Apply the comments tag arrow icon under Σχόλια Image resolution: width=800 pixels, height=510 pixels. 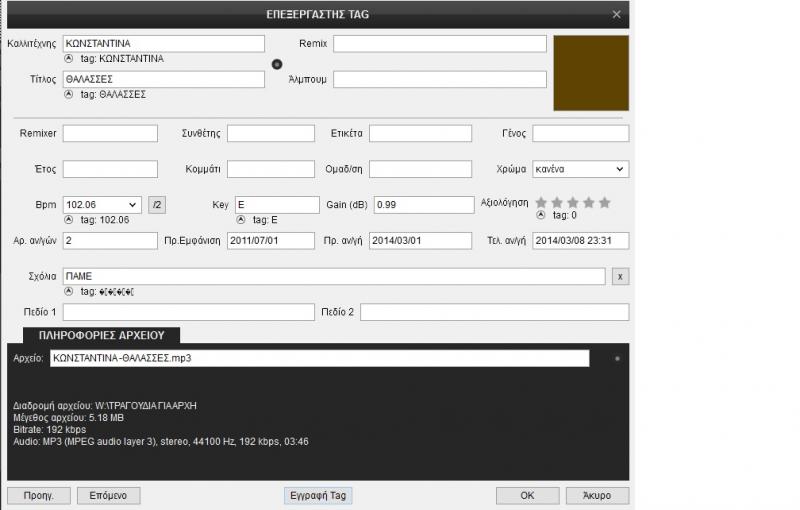coord(68,291)
